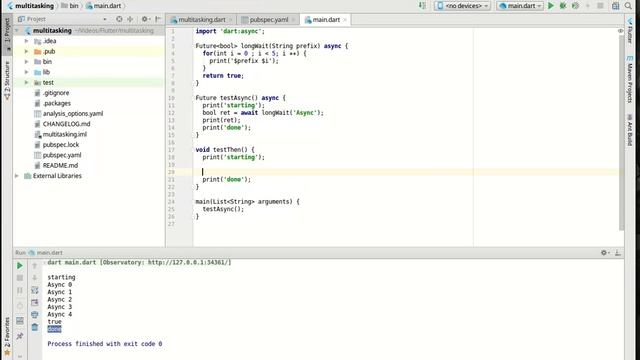Open Run panel settings gear
Screen dimensions: 640x360
pos(604,253)
